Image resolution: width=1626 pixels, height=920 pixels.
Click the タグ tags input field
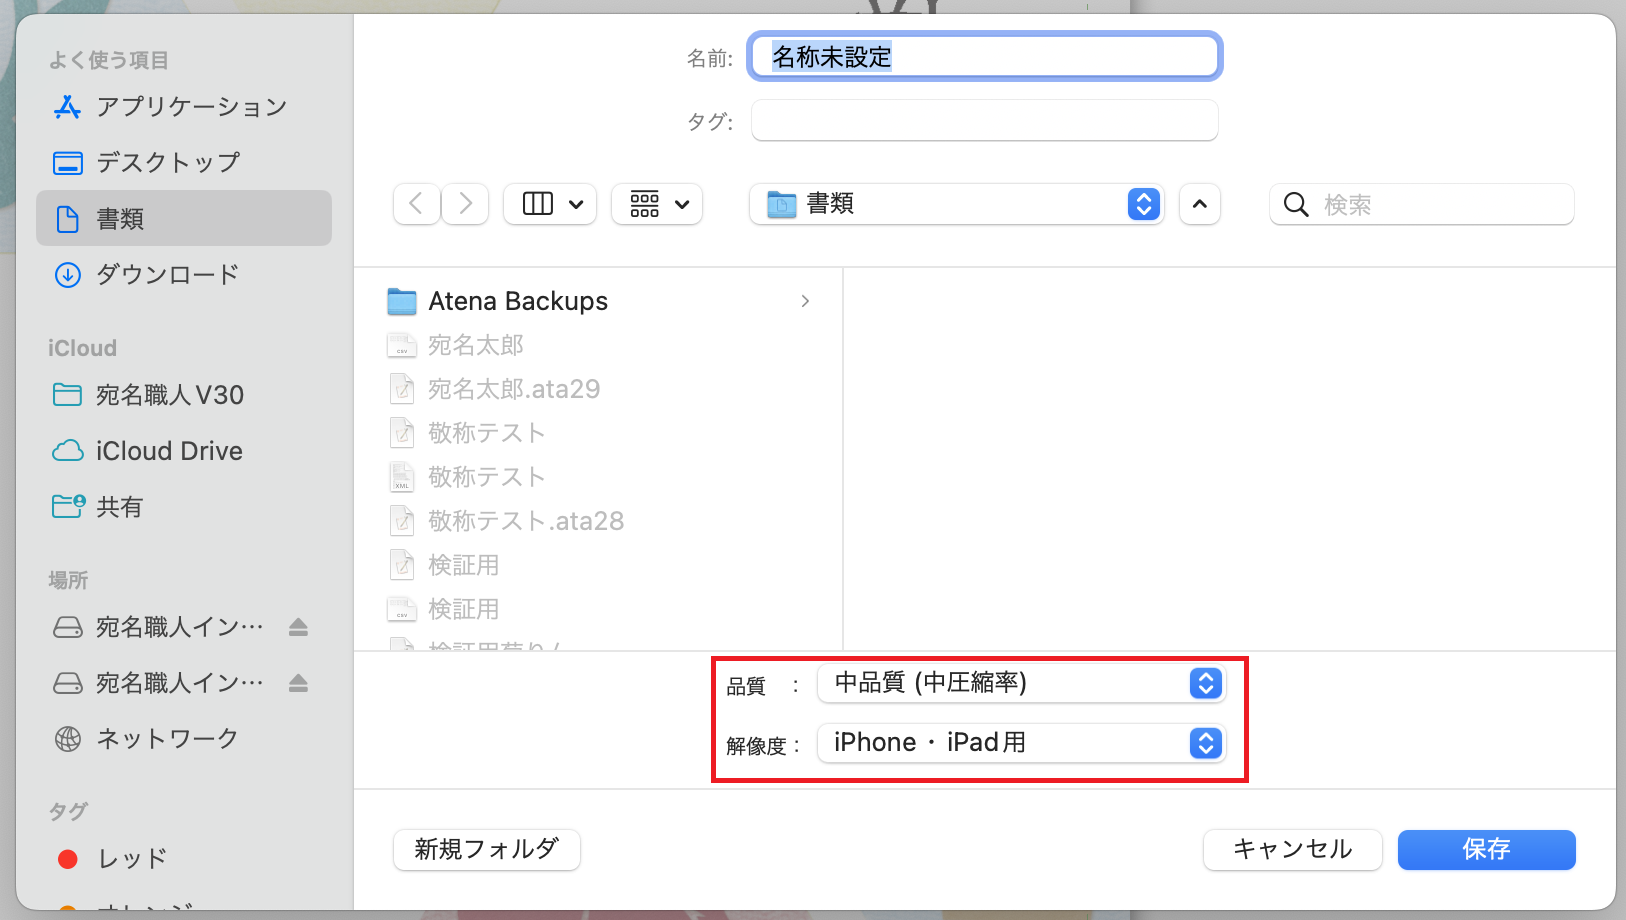pos(984,121)
